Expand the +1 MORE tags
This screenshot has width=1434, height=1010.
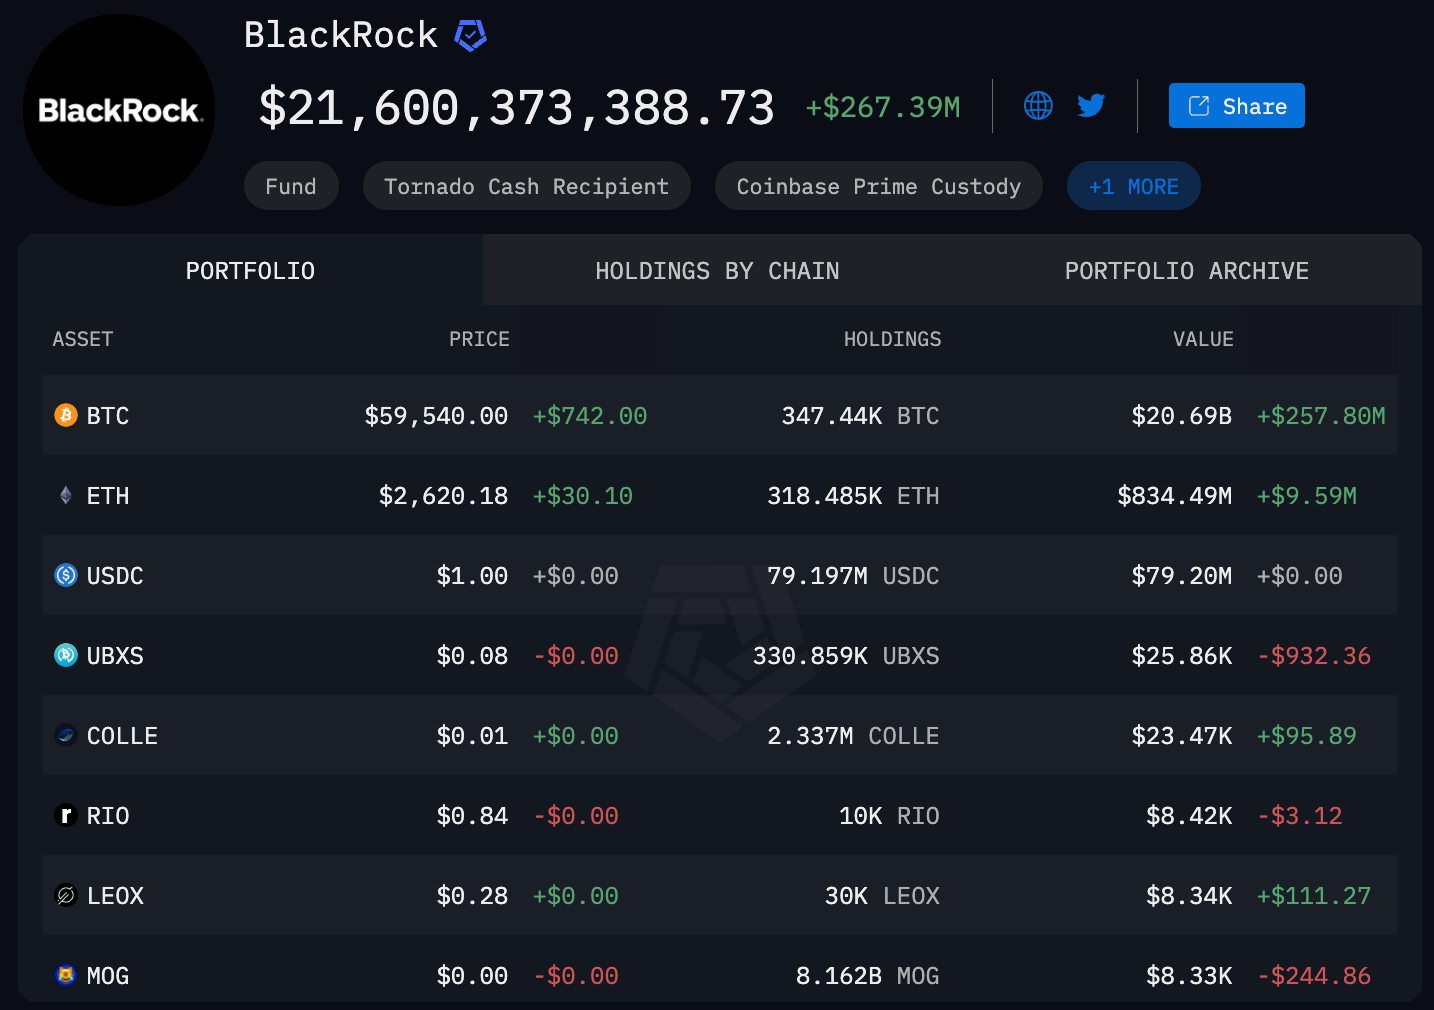[1133, 186]
